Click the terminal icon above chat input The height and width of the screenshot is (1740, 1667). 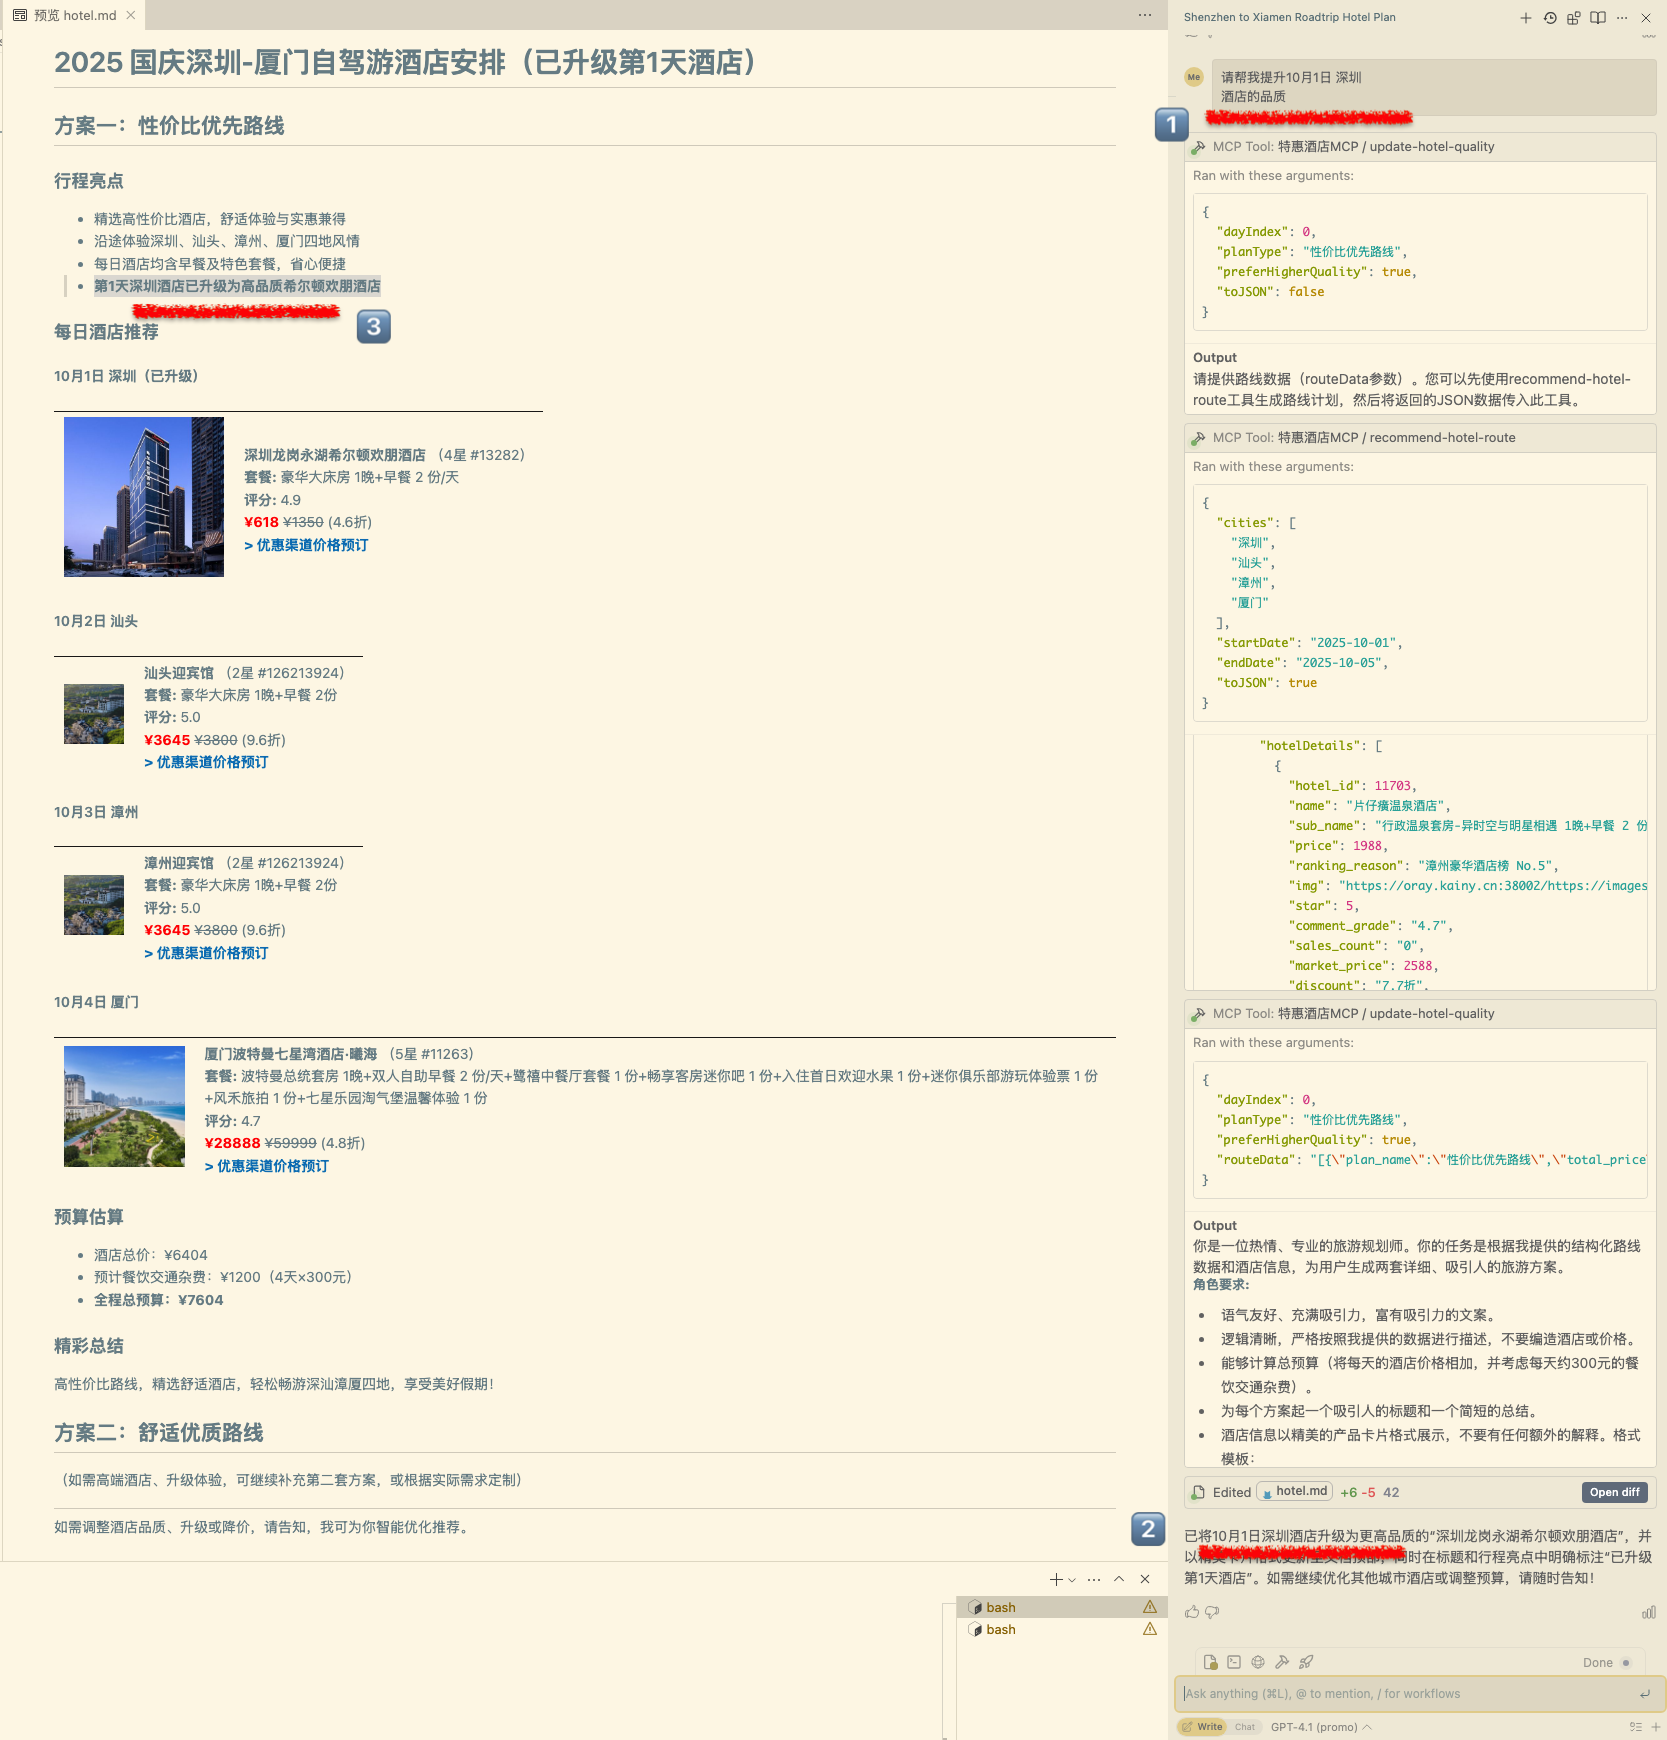pos(1234,1662)
